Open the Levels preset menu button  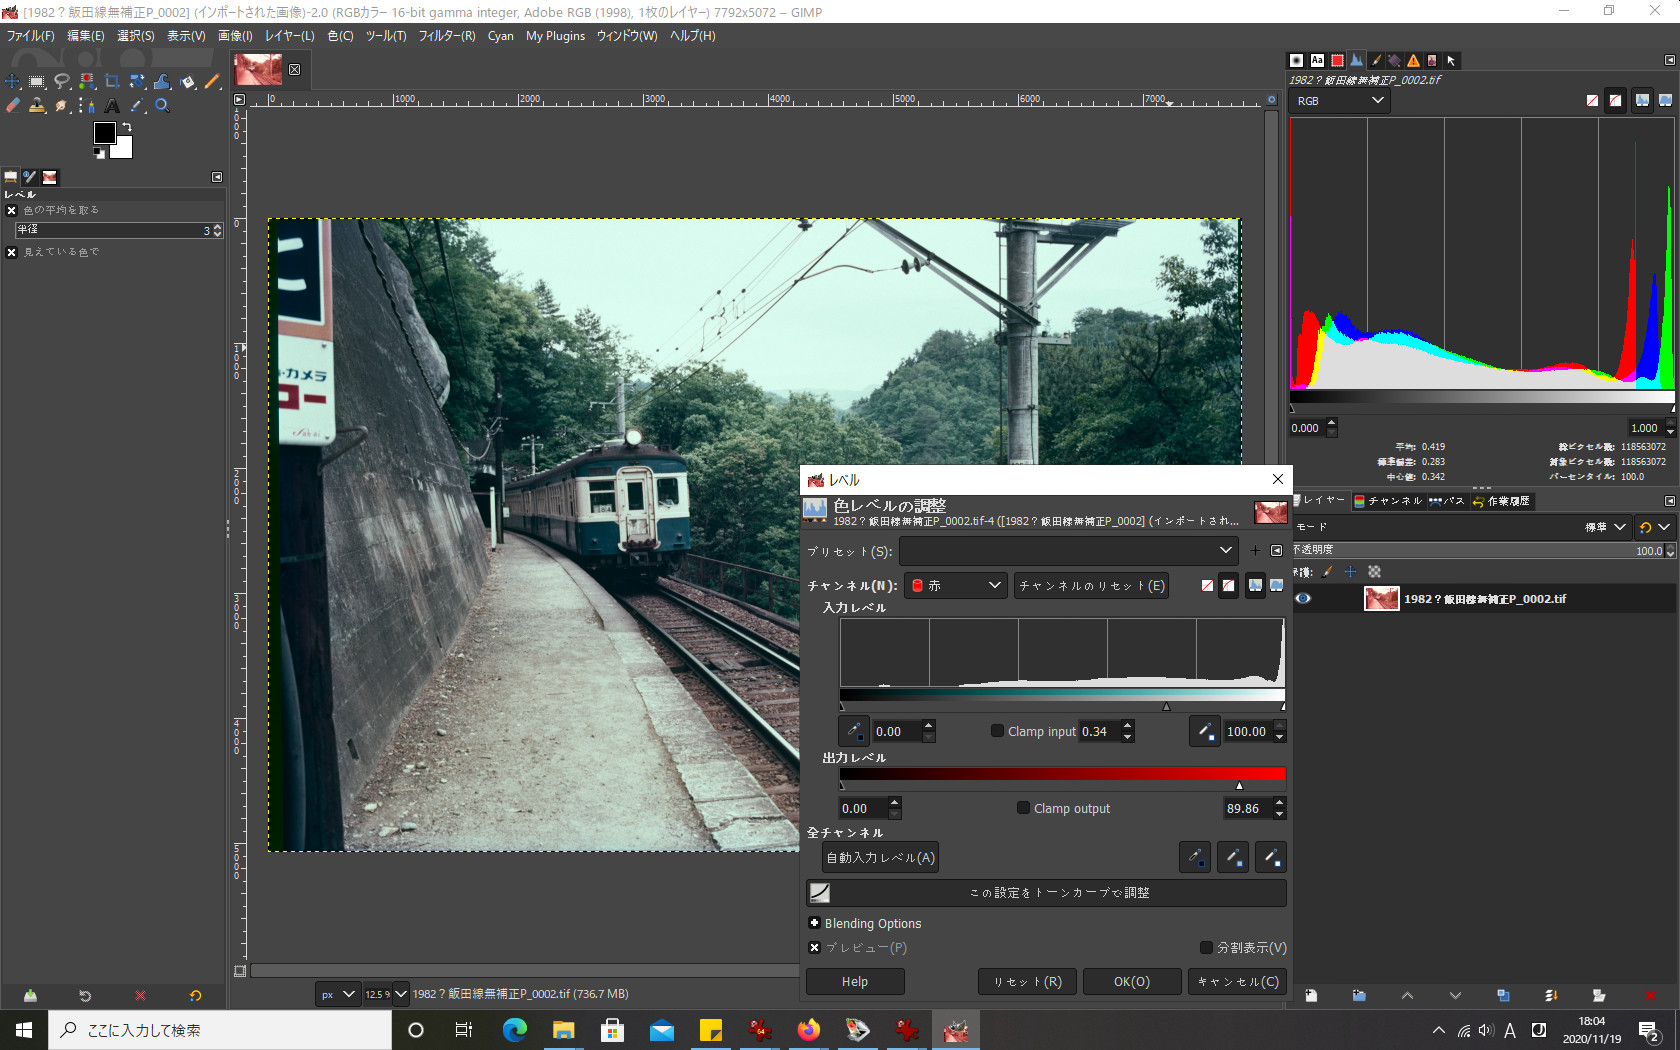(1277, 550)
